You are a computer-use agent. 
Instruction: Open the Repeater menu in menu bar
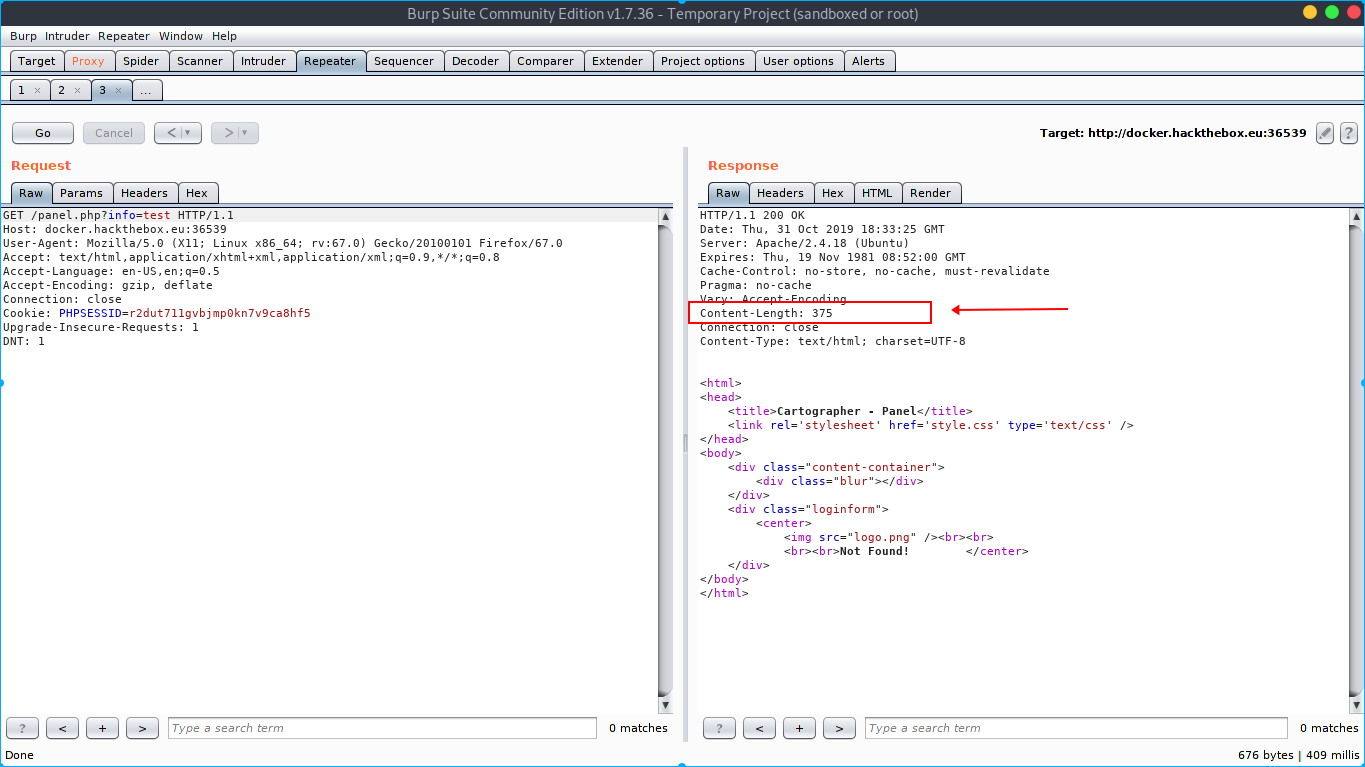(x=124, y=36)
